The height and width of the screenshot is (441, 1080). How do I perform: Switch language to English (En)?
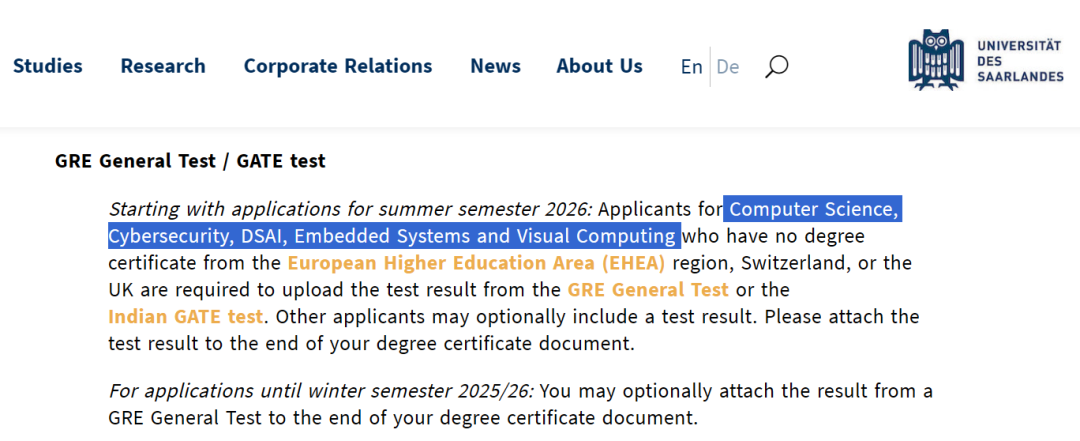click(x=691, y=67)
